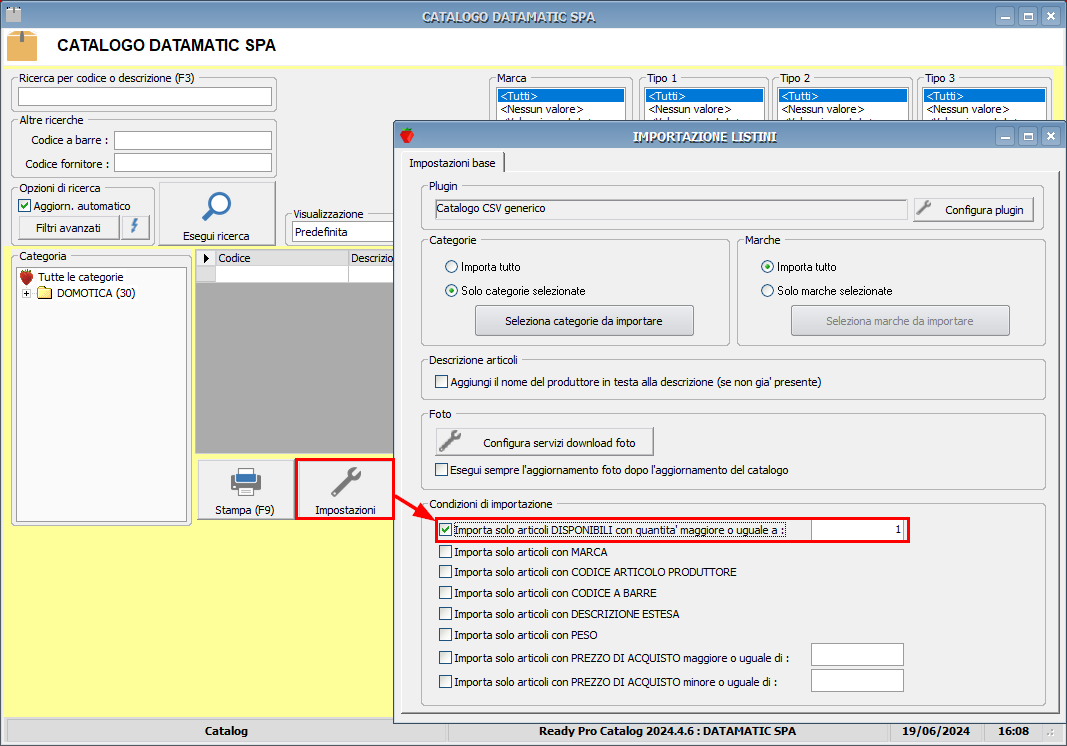Click Ready Pro Catalog 2024.4.6 status text

668,731
